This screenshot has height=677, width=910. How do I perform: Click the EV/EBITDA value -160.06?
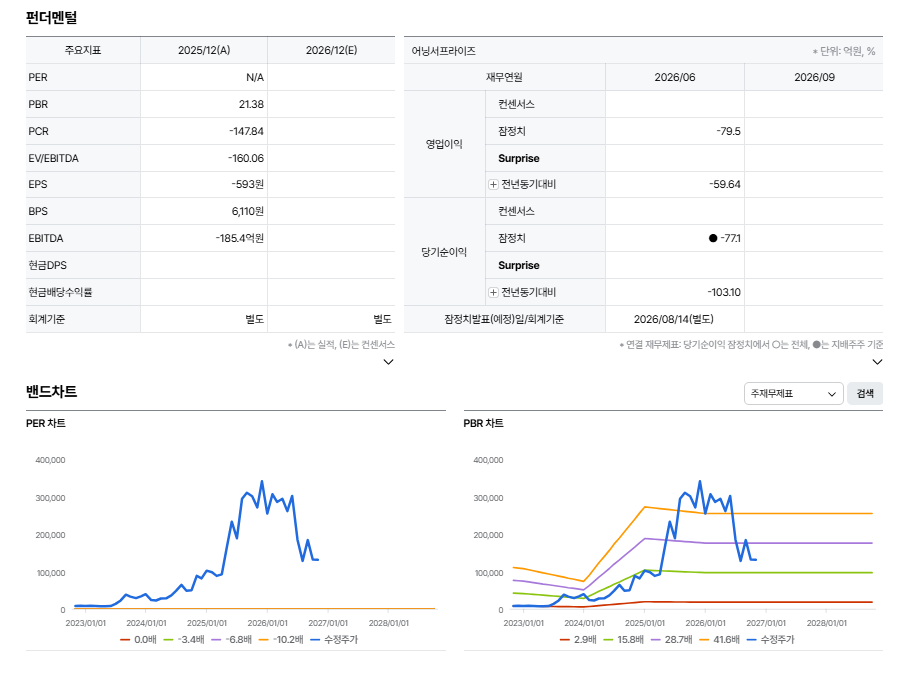click(245, 158)
